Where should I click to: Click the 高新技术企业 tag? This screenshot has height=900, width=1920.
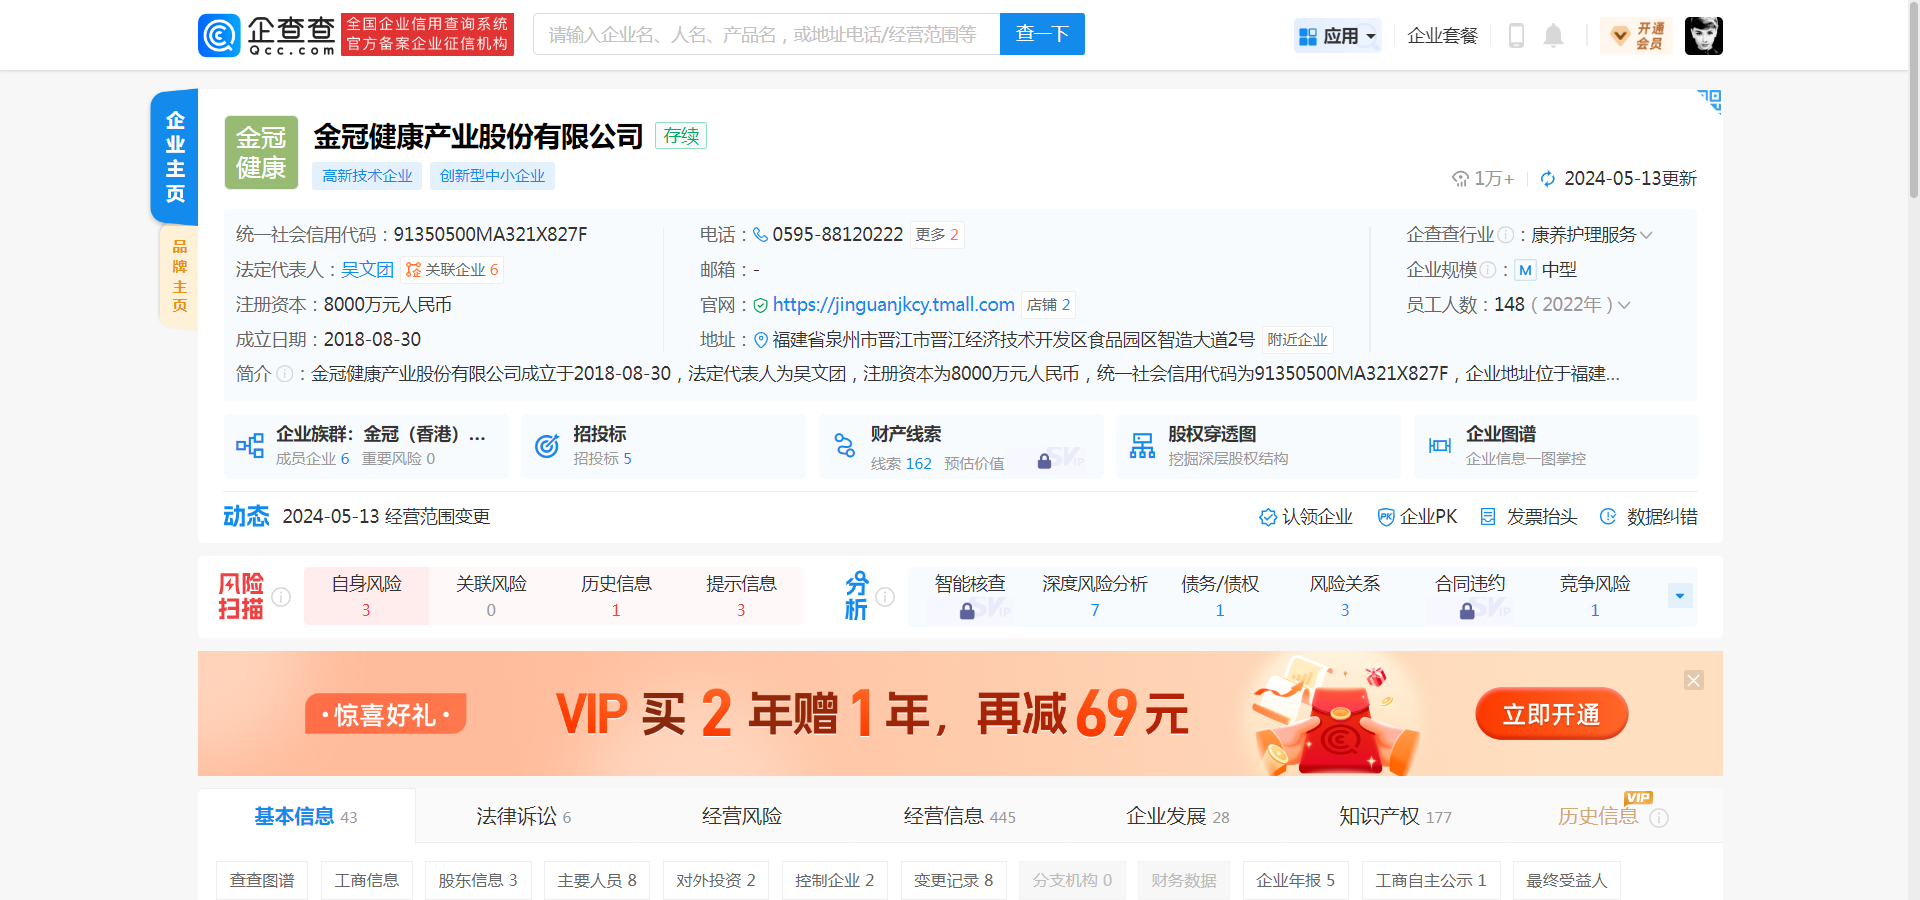[x=367, y=176]
